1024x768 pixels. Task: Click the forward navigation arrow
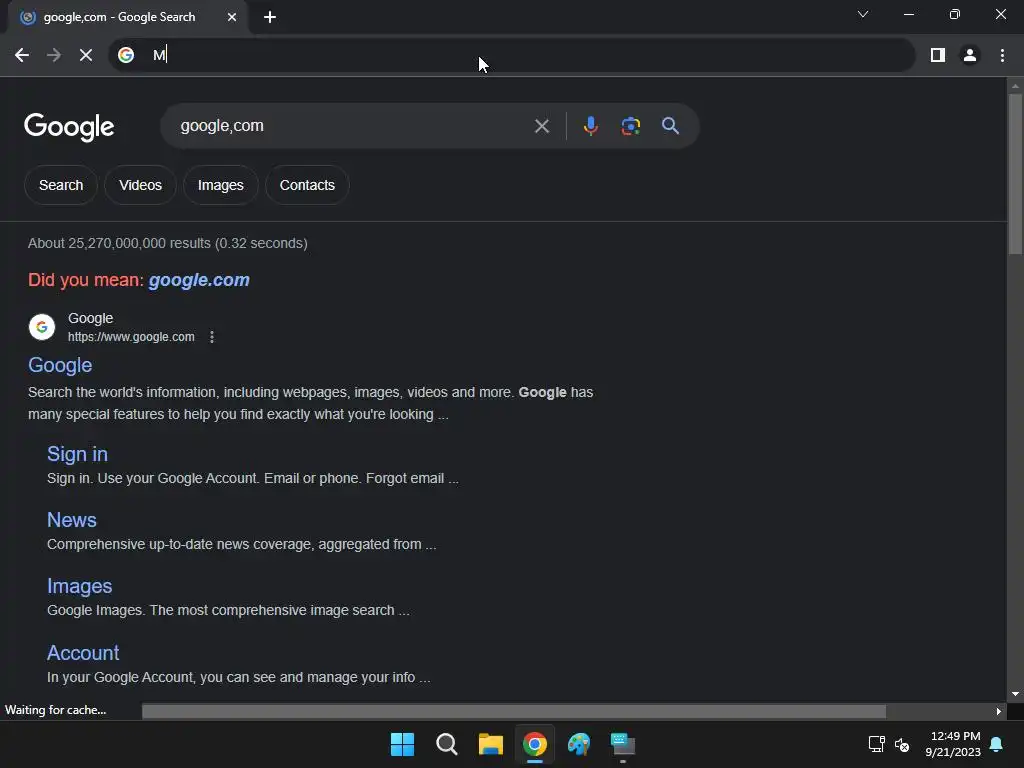[54, 55]
